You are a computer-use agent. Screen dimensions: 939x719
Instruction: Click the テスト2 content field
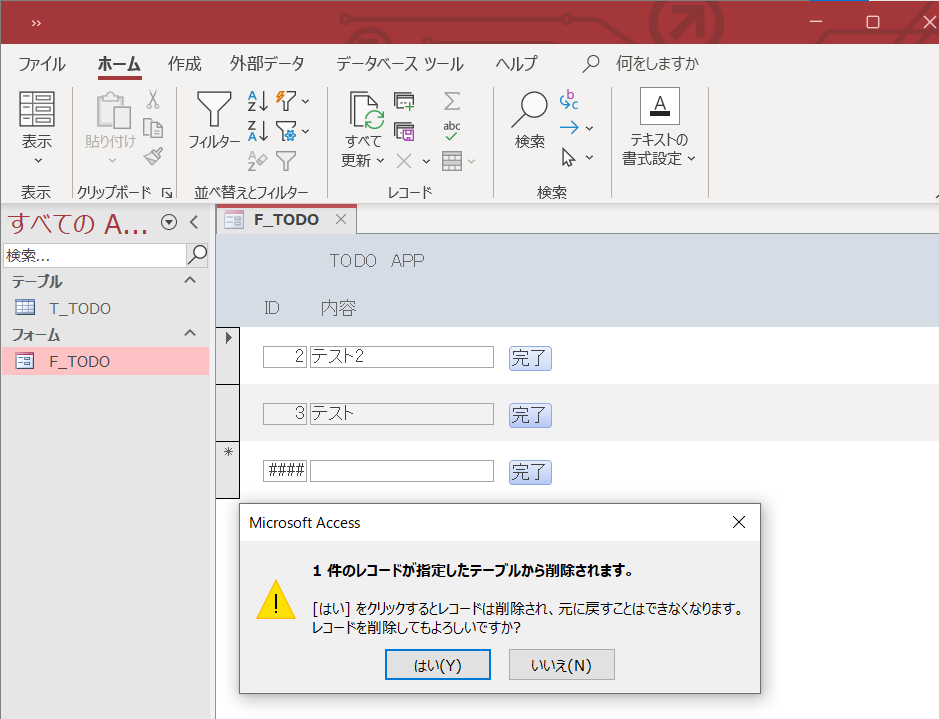(402, 357)
